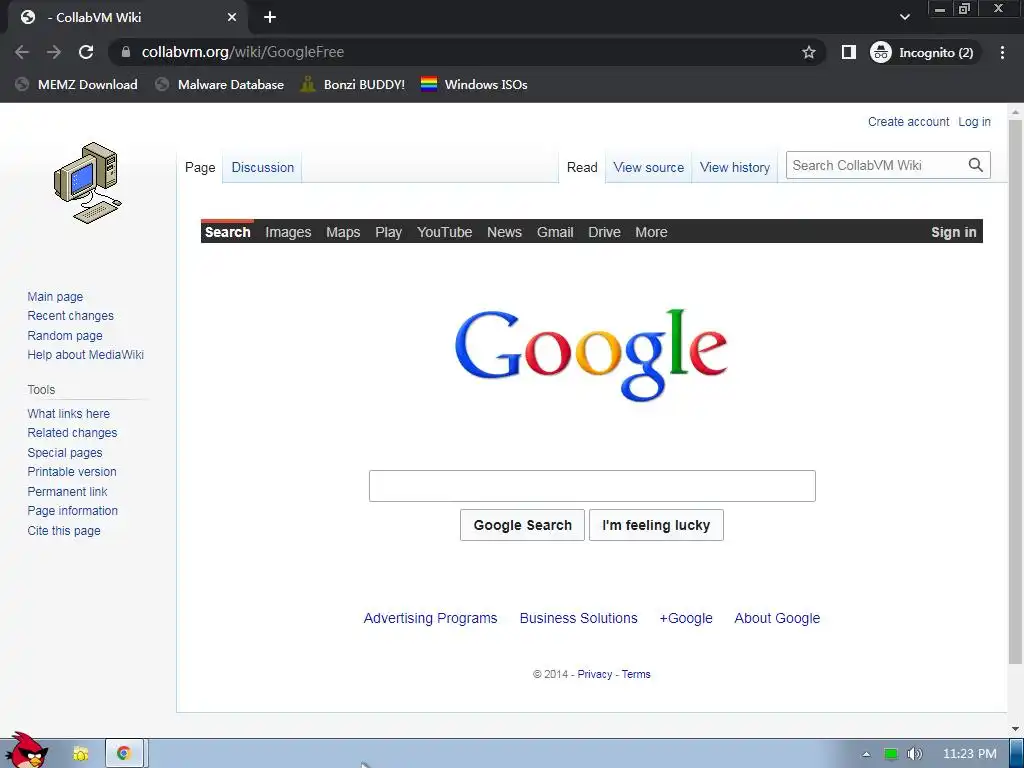Click Sign in on the Google bar
Image resolution: width=1024 pixels, height=768 pixels.
pyautogui.click(x=953, y=232)
